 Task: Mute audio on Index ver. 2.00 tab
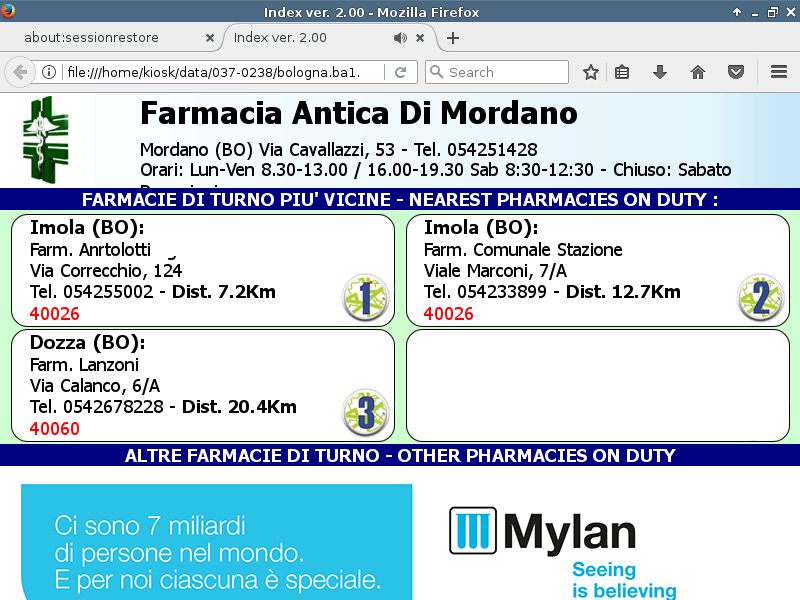click(400, 38)
